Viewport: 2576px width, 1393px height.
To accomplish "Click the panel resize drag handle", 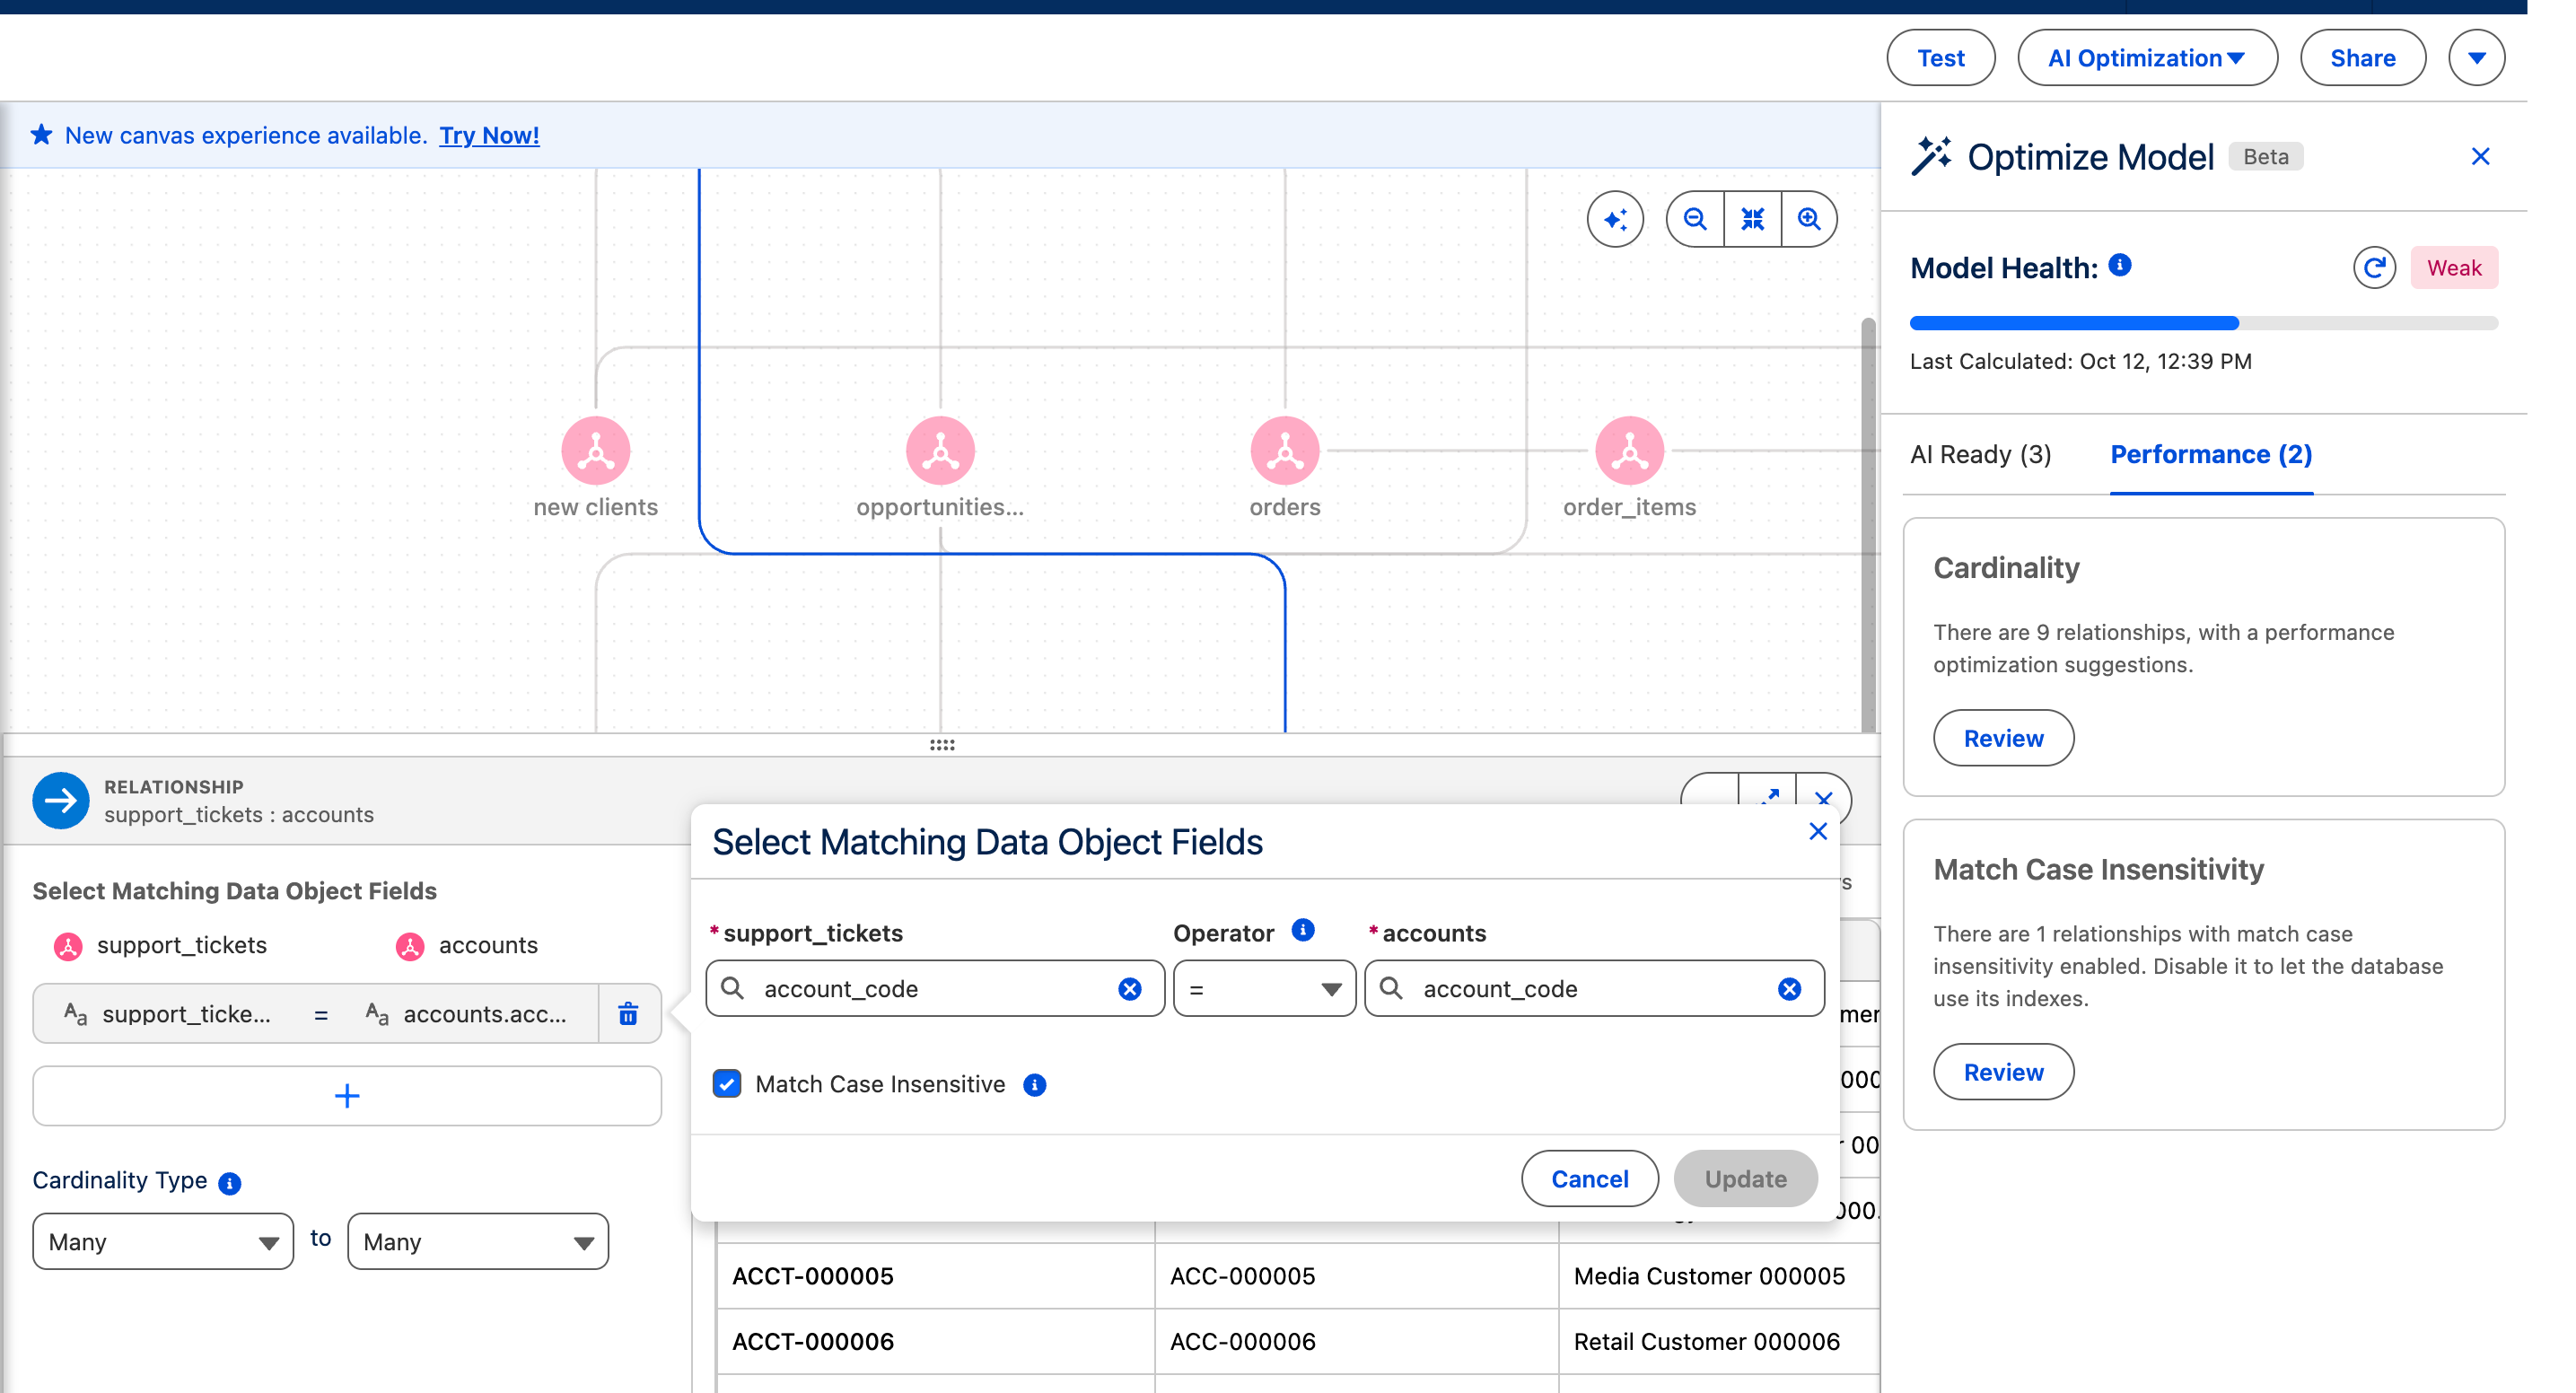I will click(x=941, y=745).
